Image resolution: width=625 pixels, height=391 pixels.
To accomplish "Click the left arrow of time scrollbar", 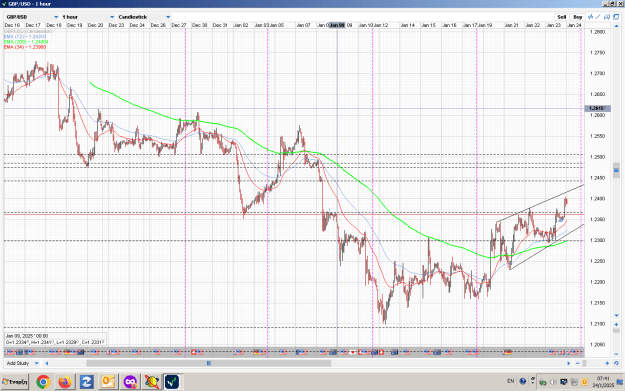I will (47, 363).
